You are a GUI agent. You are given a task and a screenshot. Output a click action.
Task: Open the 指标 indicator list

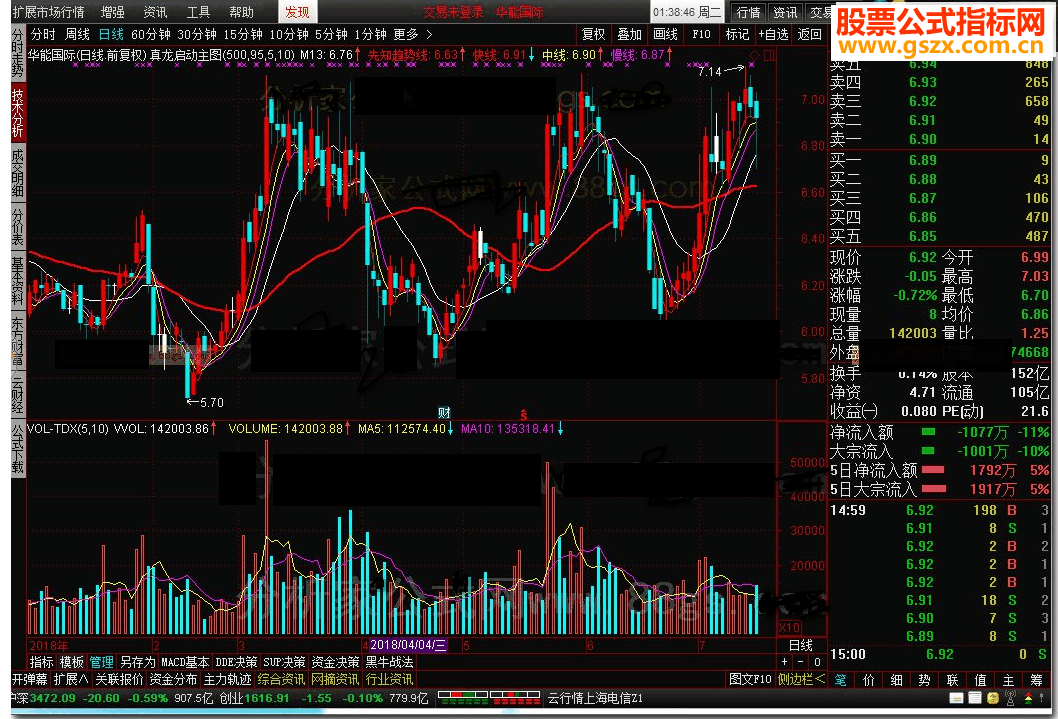(42, 662)
